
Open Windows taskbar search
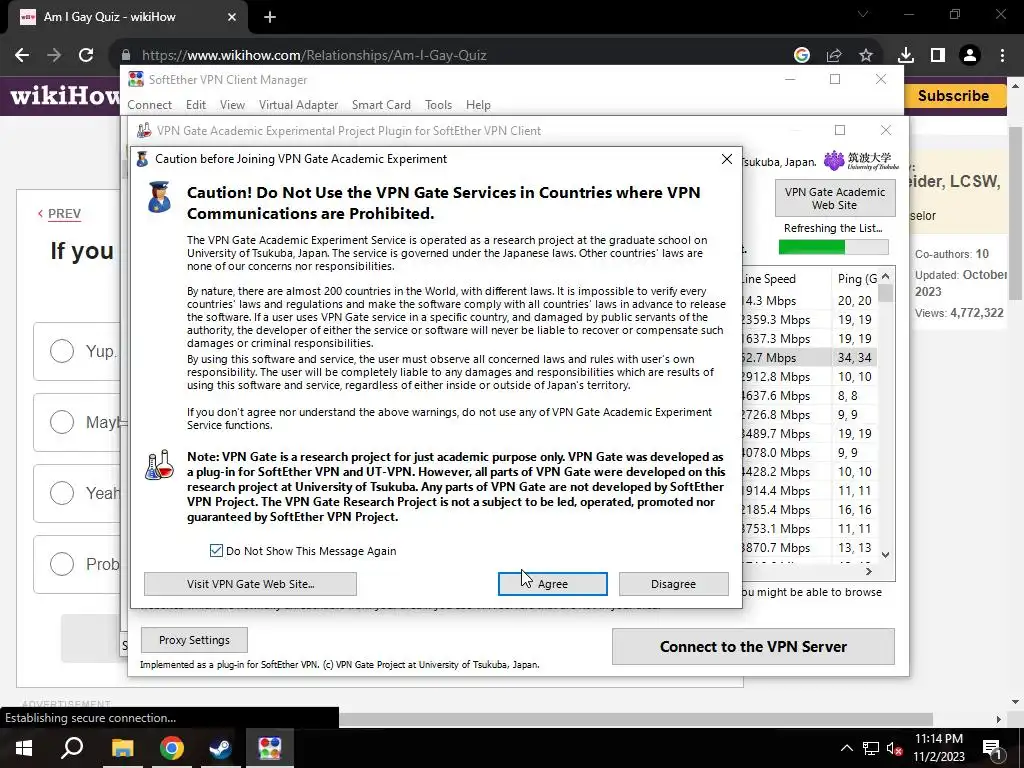pyautogui.click(x=72, y=748)
